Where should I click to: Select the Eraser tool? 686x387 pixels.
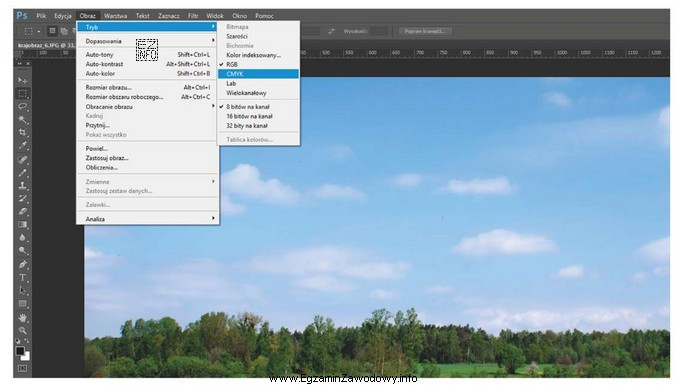coord(23,212)
